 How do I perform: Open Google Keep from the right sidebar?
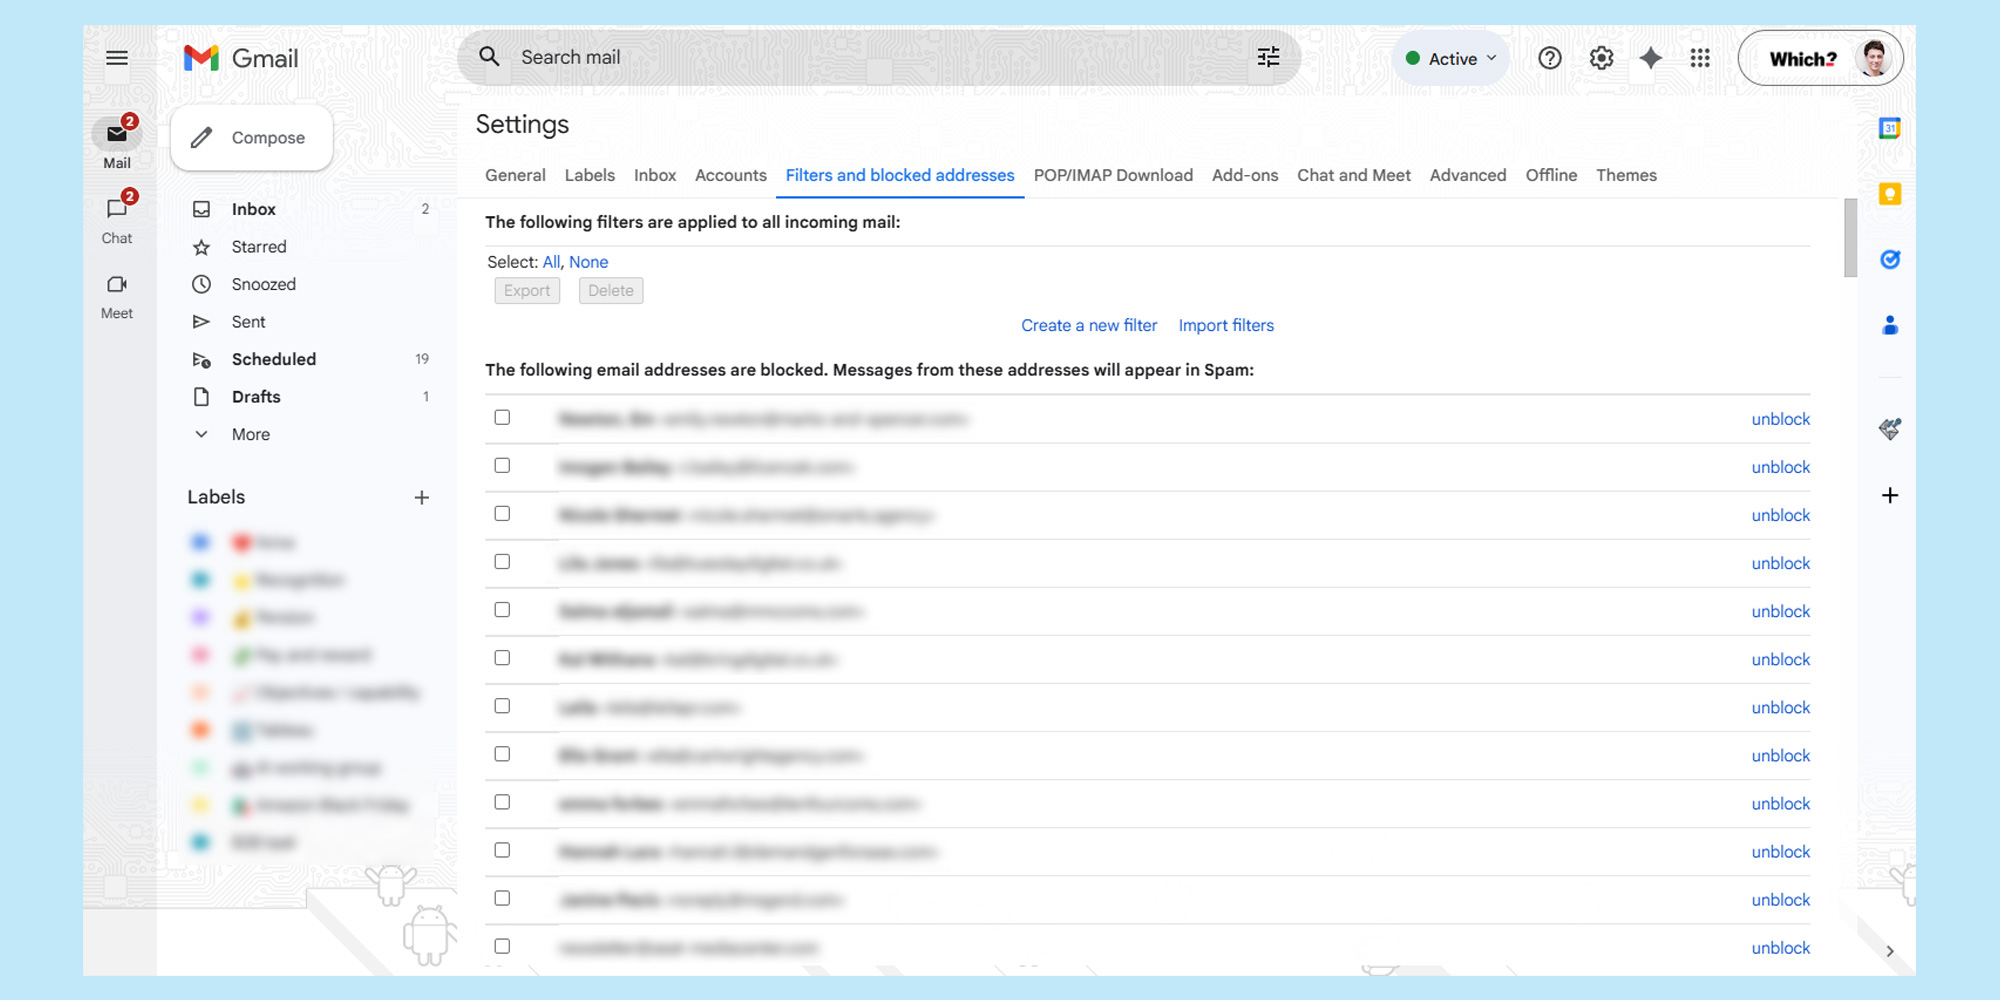tap(1890, 194)
